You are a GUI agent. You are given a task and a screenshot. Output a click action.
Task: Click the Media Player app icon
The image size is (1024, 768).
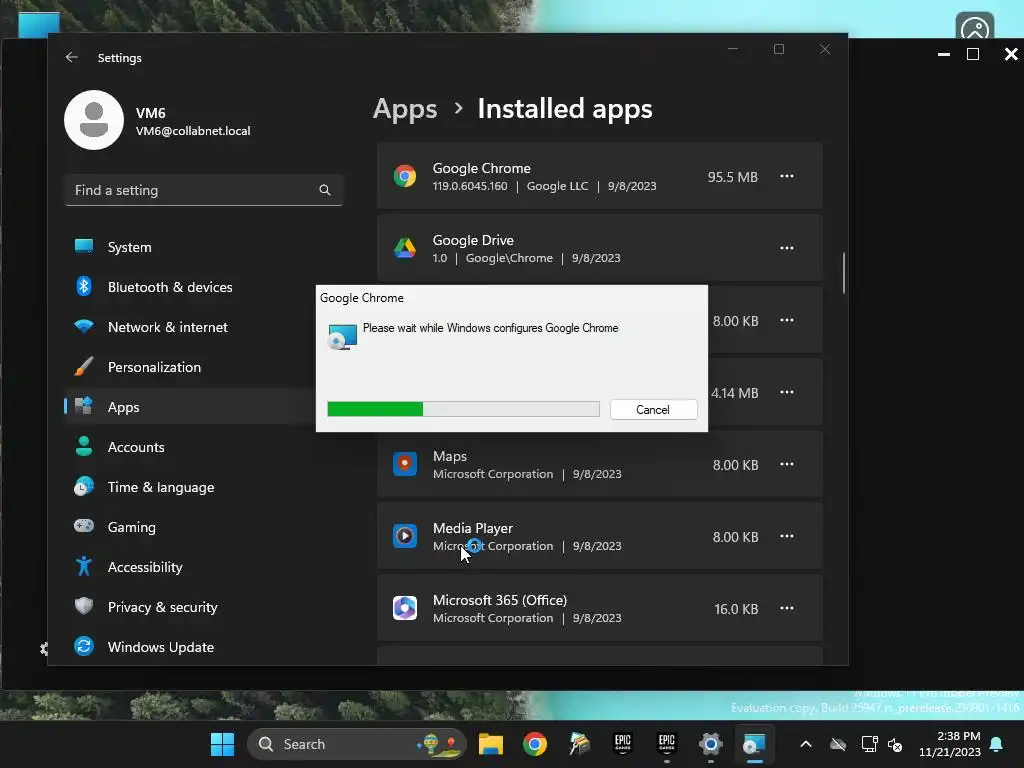(x=405, y=536)
